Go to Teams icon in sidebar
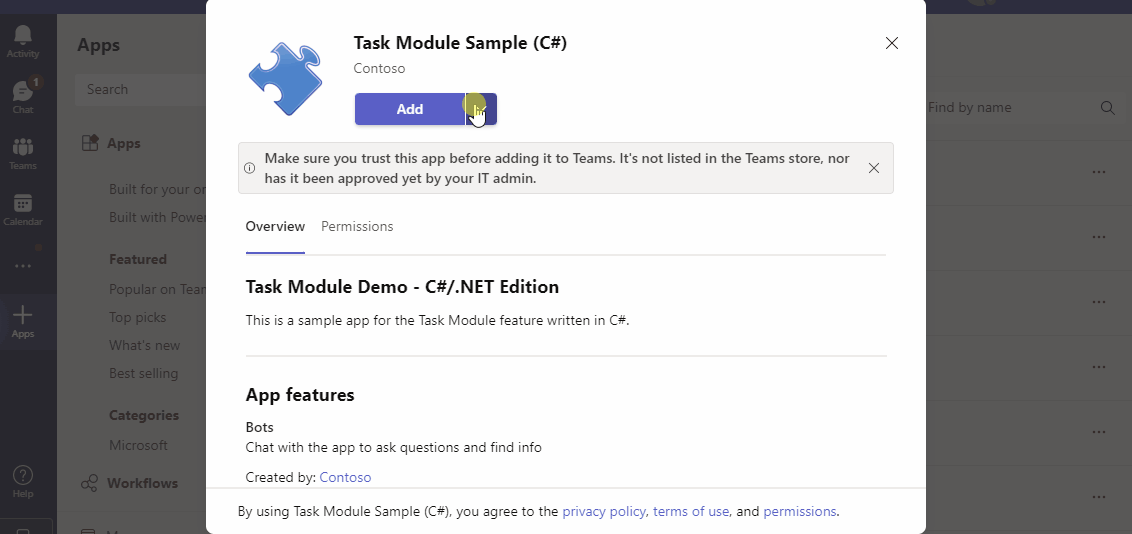Viewport: 1132px width, 534px height. coord(22,150)
